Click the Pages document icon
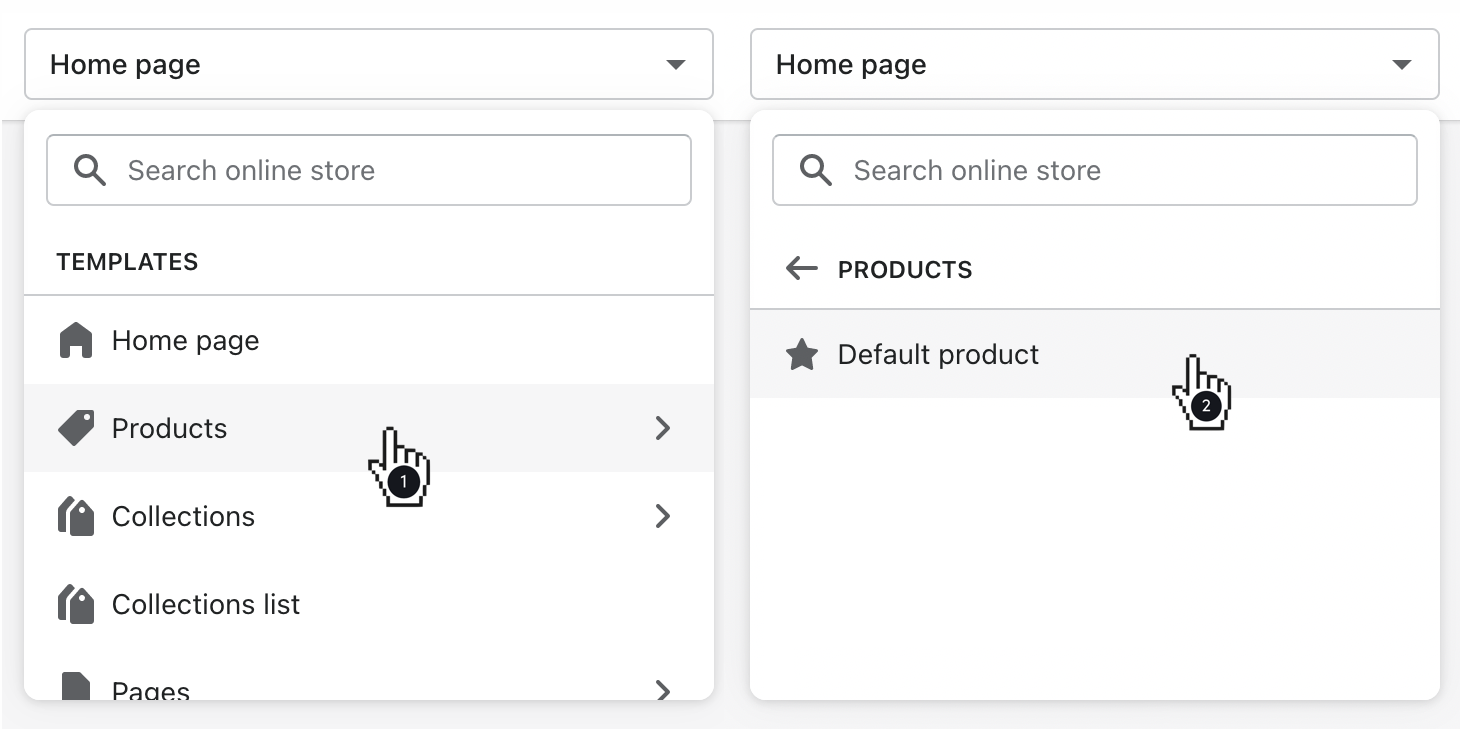The image size is (1460, 729). (x=76, y=688)
